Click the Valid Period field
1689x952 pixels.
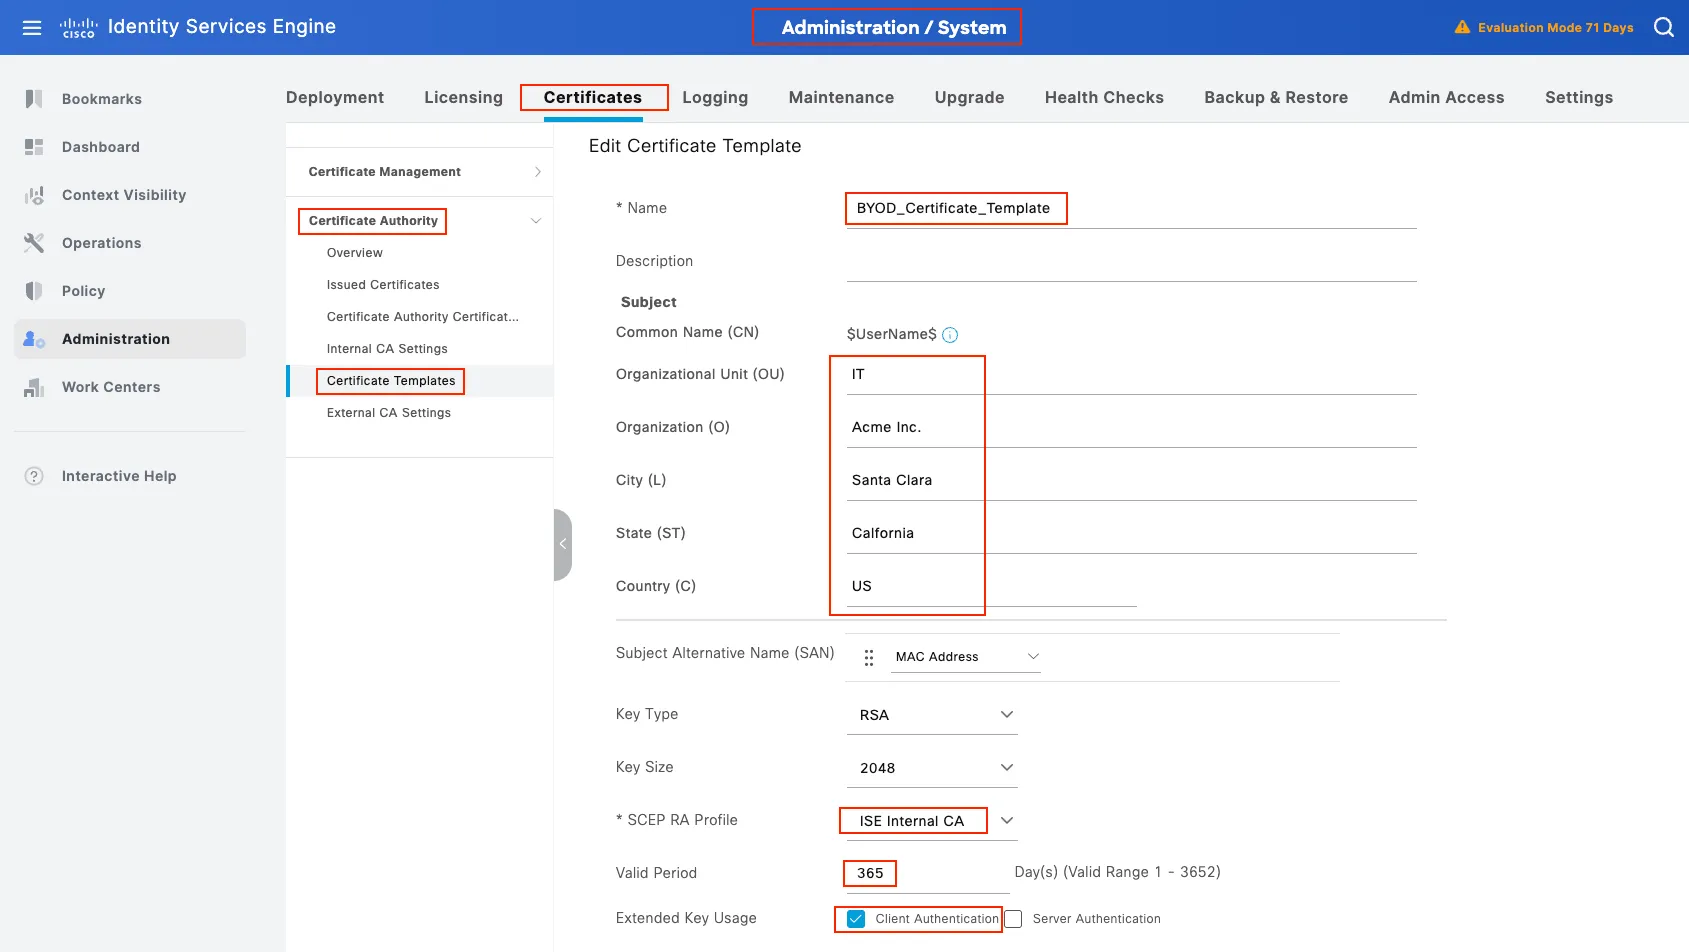[x=927, y=874]
